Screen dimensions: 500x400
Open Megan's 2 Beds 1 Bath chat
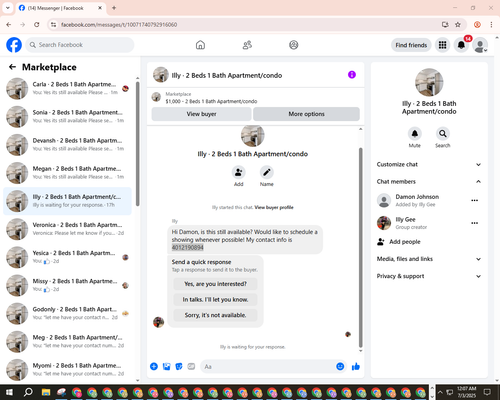pos(67,173)
